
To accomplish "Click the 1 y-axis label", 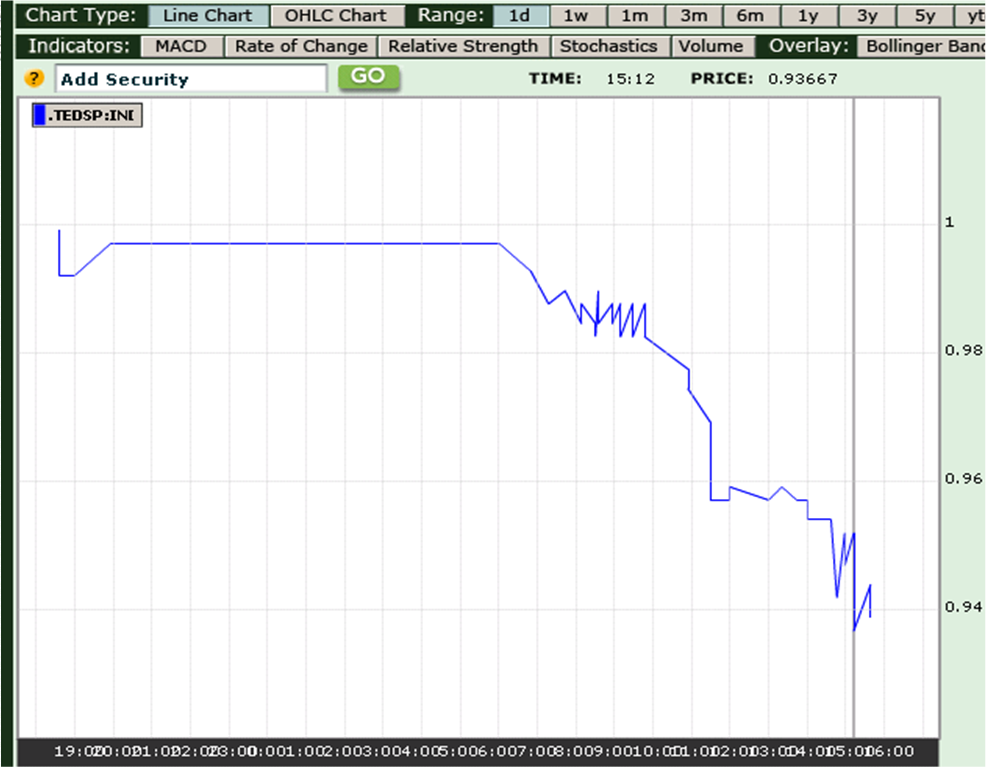I will (950, 222).
